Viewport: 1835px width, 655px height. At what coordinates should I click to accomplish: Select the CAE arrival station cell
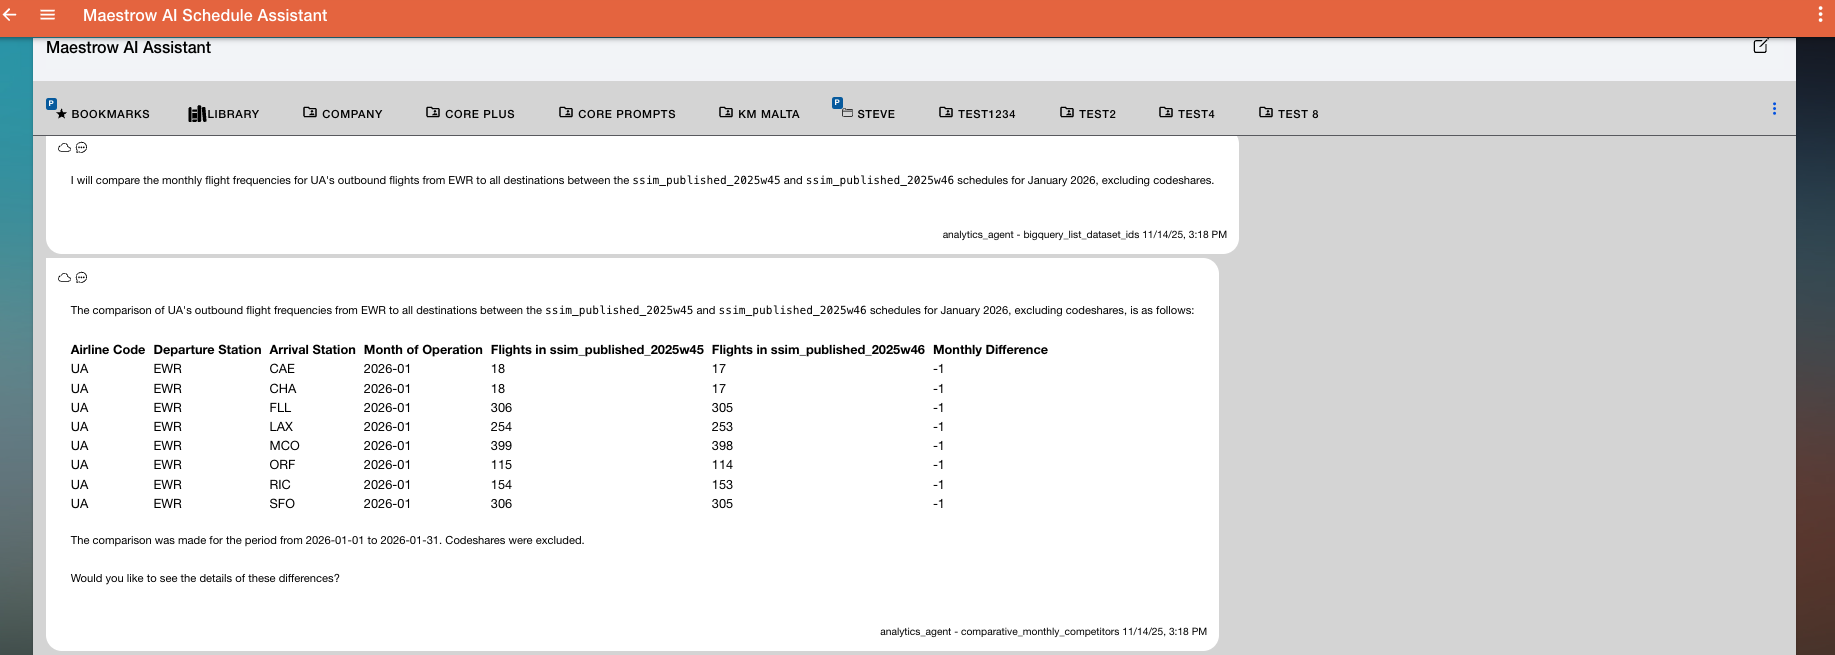(x=282, y=369)
